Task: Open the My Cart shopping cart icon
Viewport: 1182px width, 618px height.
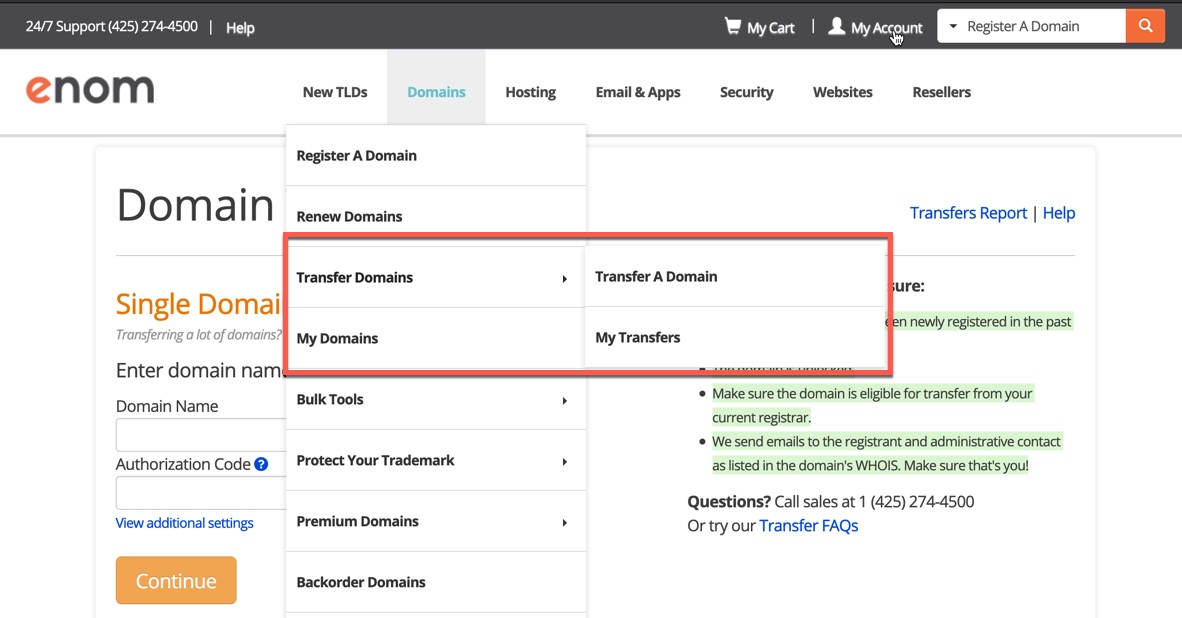Action: 735,26
